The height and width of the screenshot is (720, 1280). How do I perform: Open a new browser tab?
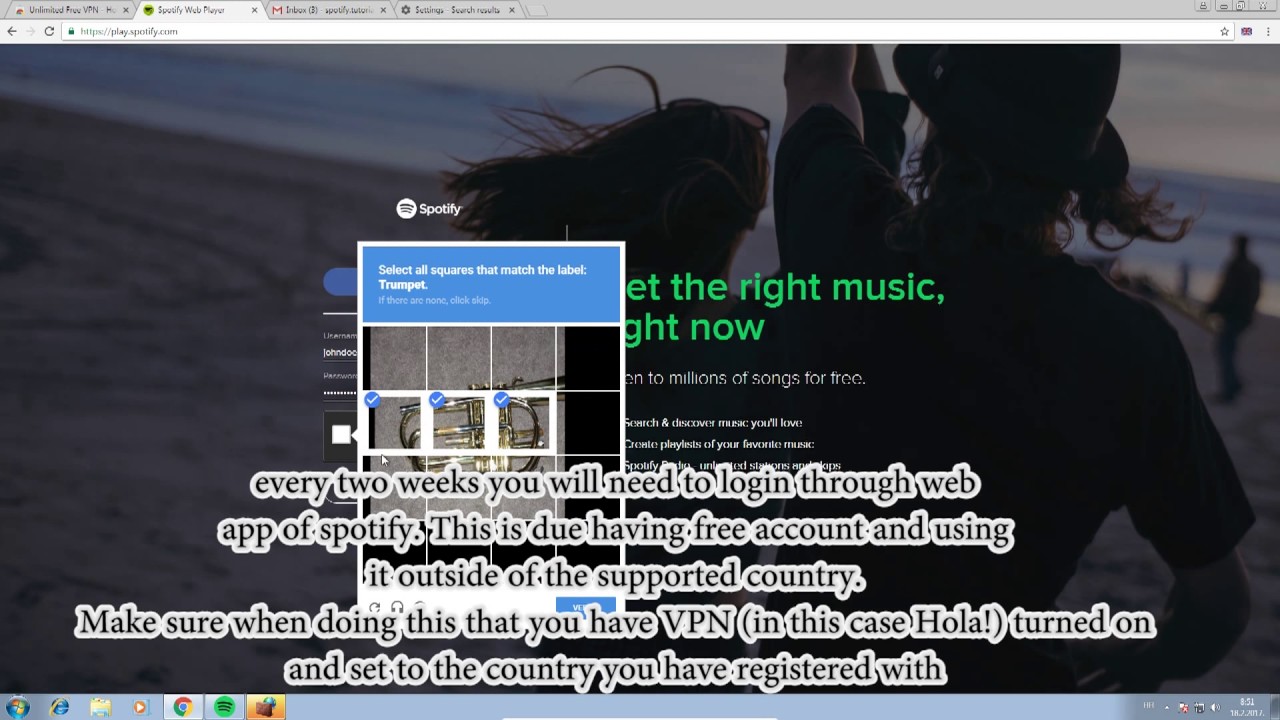click(x=537, y=10)
